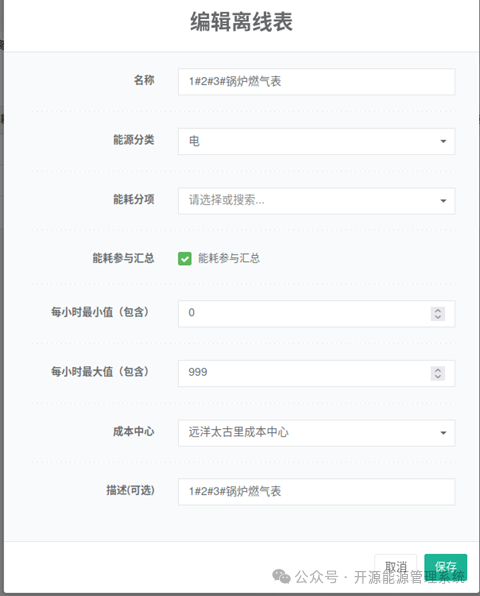This screenshot has height=596, width=480.
Task: Click the 编辑离线表 dialog title
Action: 241,22
